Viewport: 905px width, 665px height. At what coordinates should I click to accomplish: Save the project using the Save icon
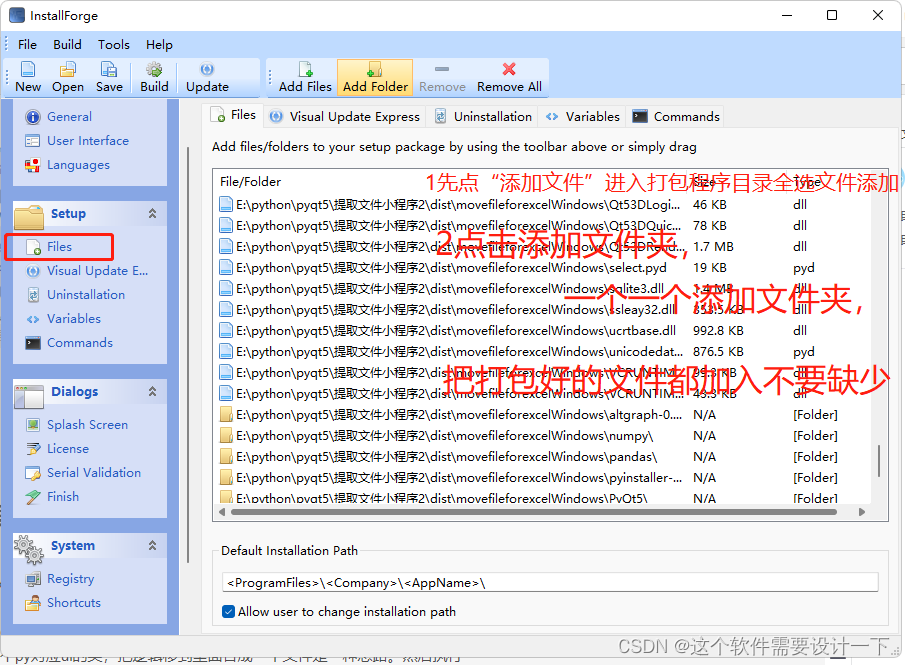[109, 77]
